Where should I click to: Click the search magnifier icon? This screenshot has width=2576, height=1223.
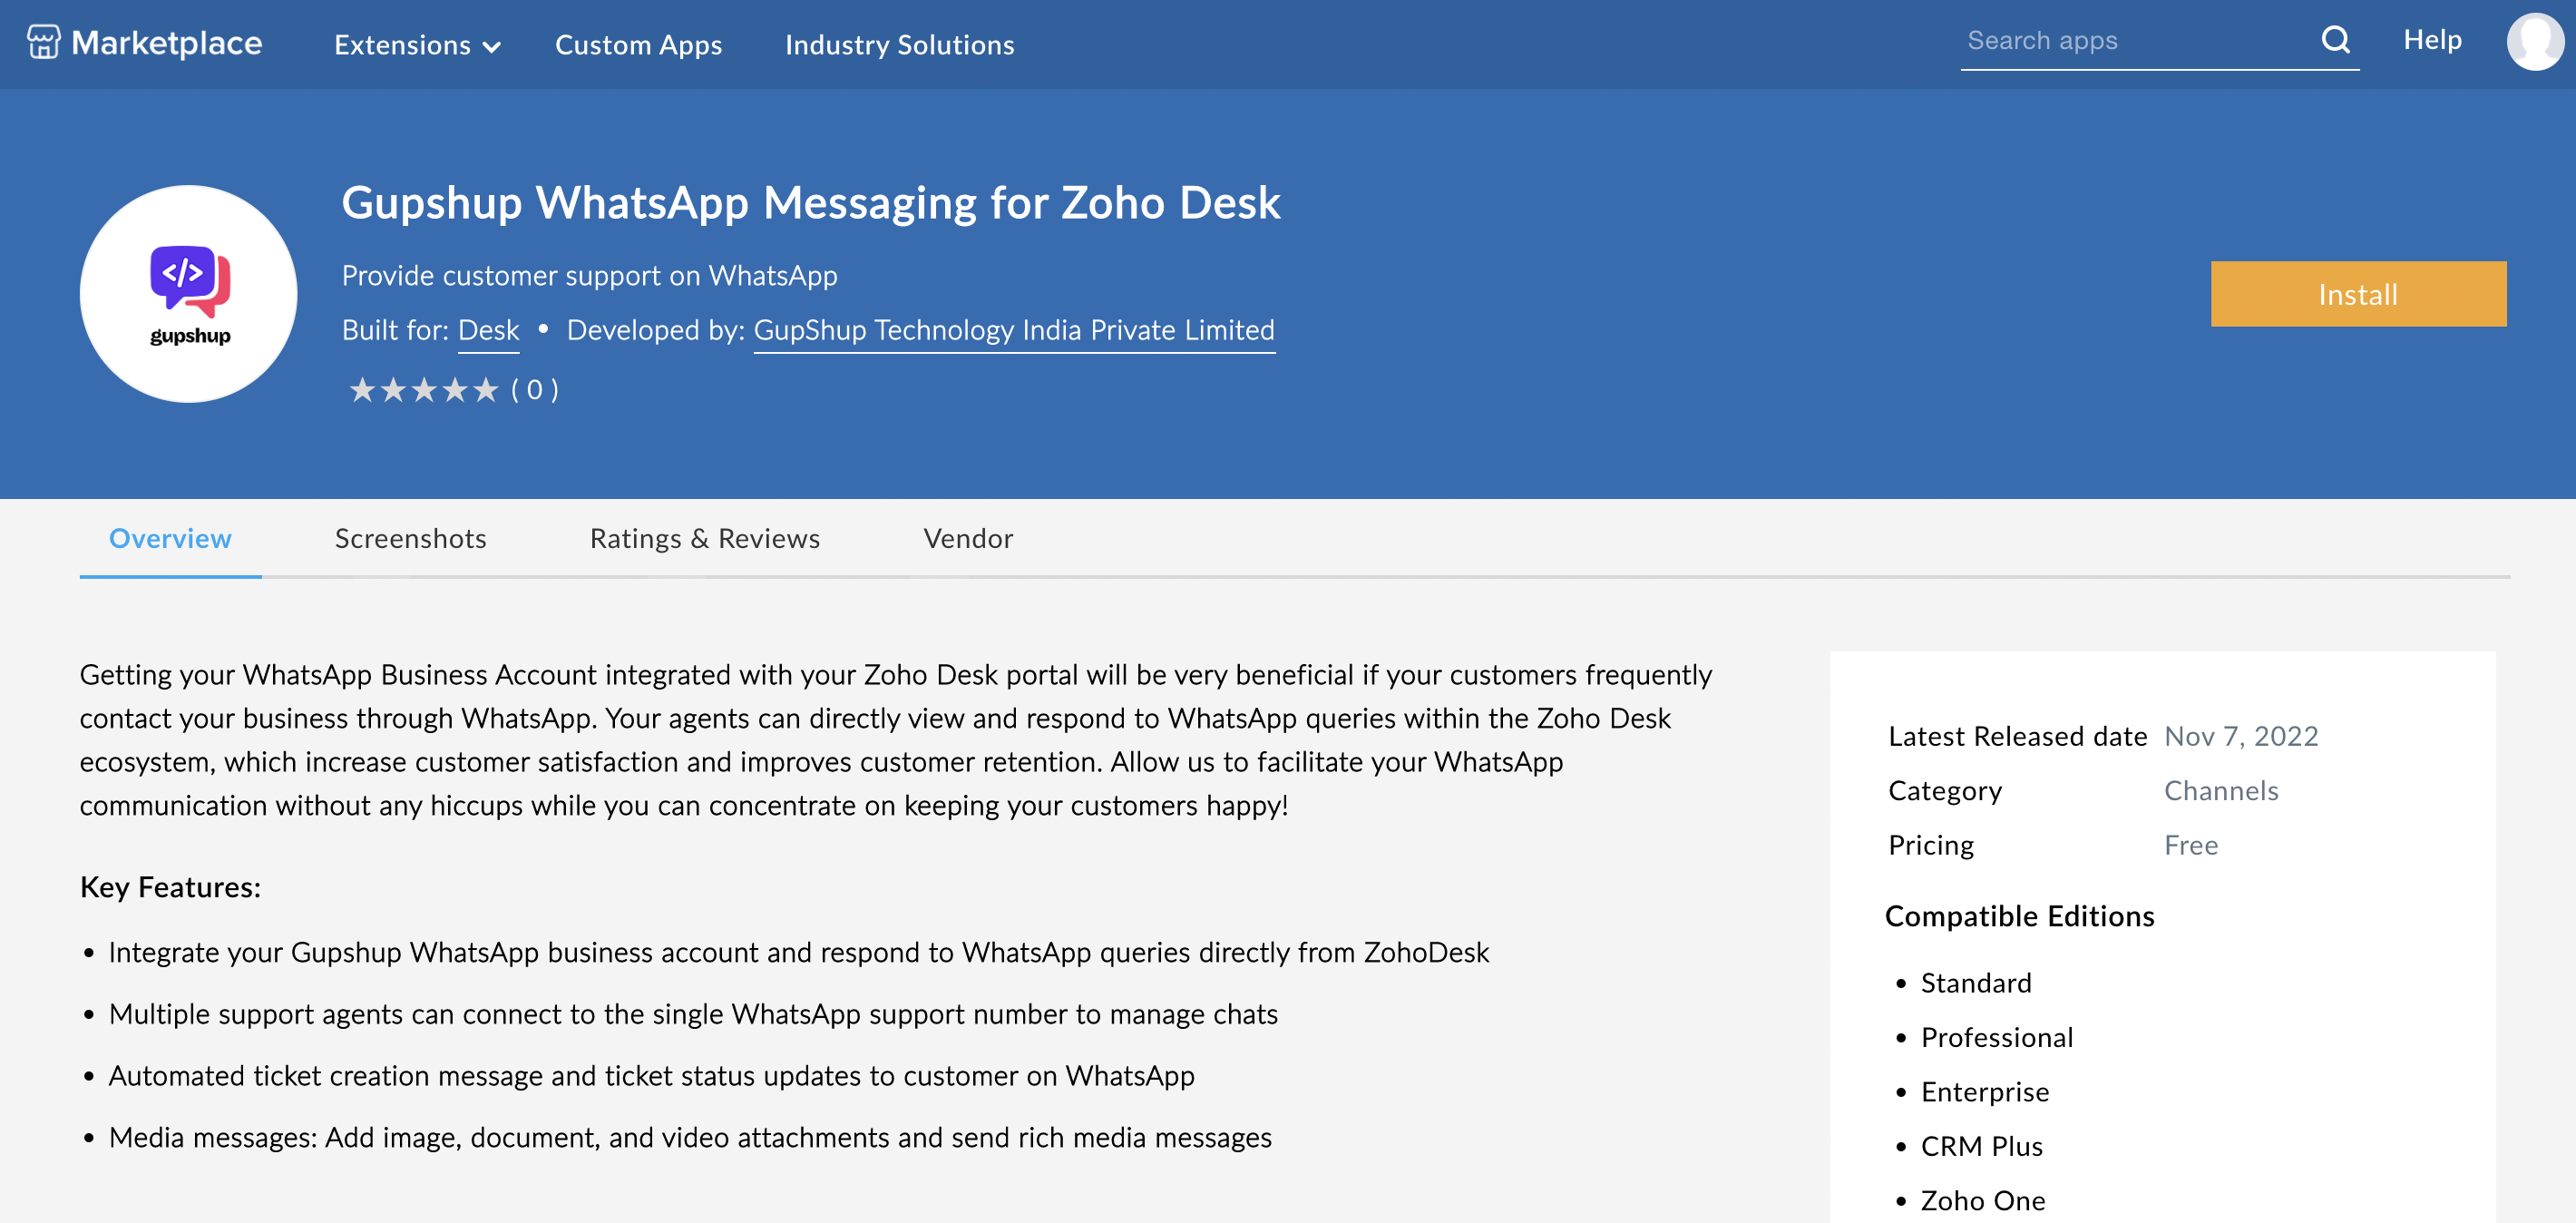pos(2335,40)
